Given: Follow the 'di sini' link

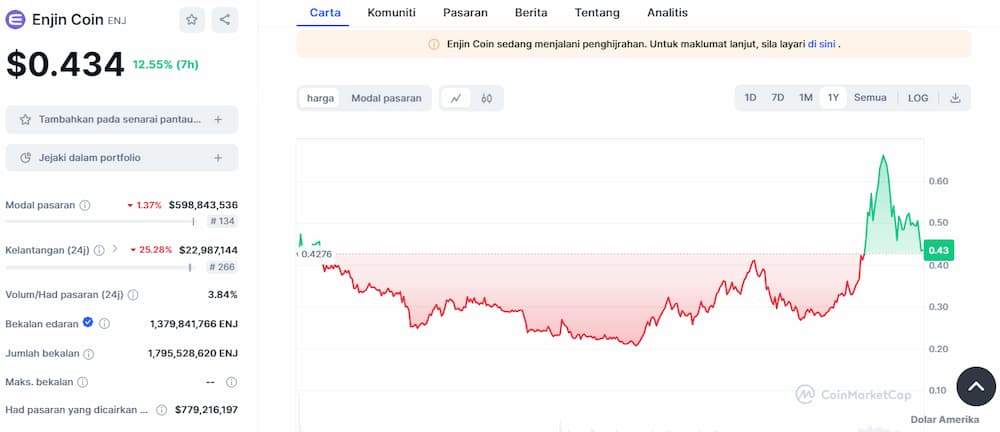Looking at the screenshot, I should [x=821, y=44].
